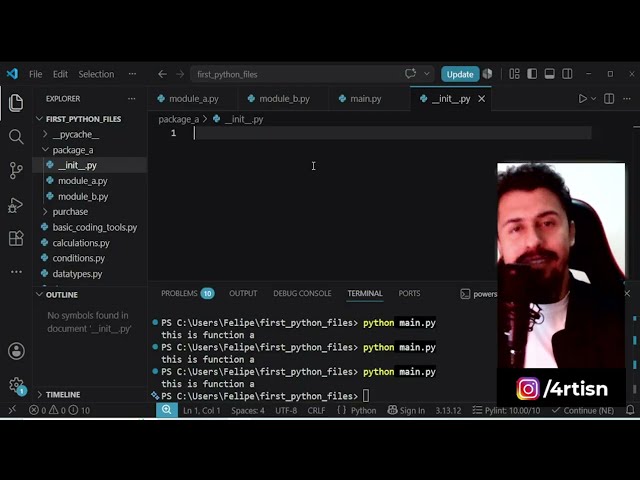Open the Edit menu

pos(60,74)
